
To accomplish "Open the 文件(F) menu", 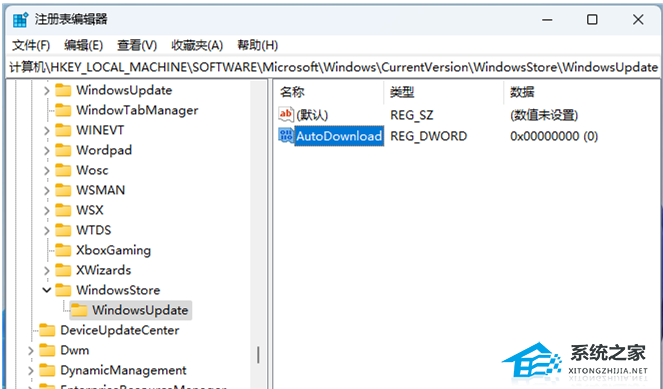I will pyautogui.click(x=31, y=45).
